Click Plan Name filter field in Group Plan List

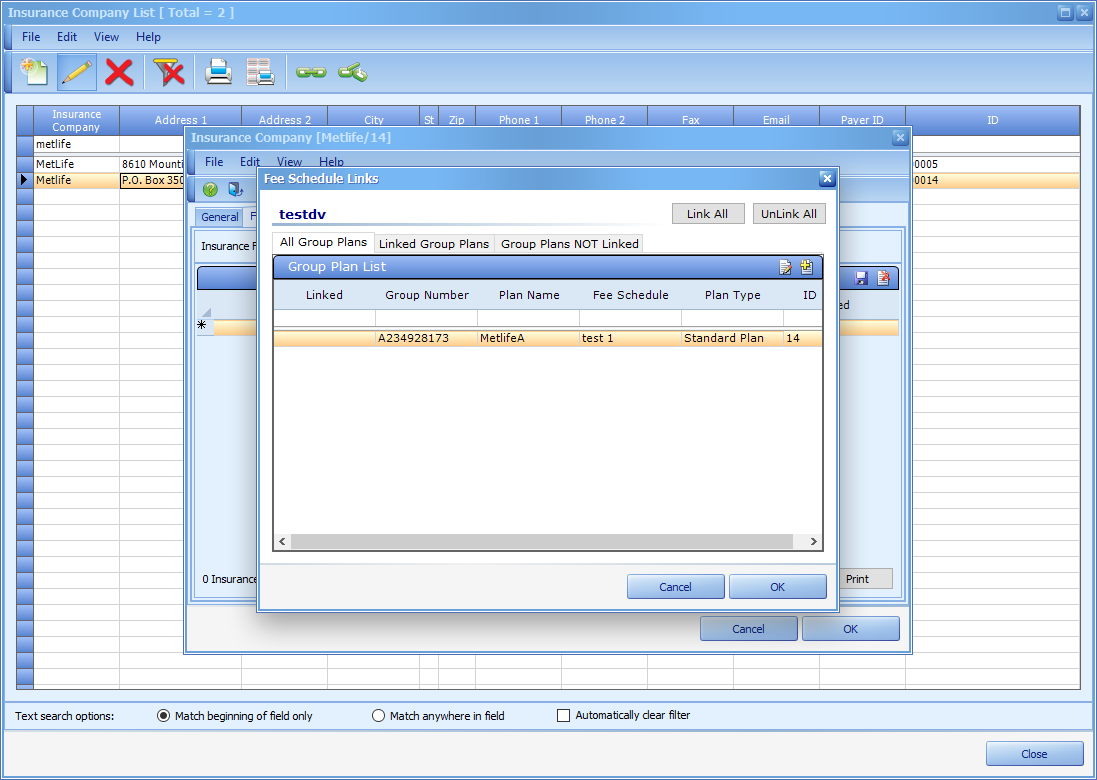[528, 318]
